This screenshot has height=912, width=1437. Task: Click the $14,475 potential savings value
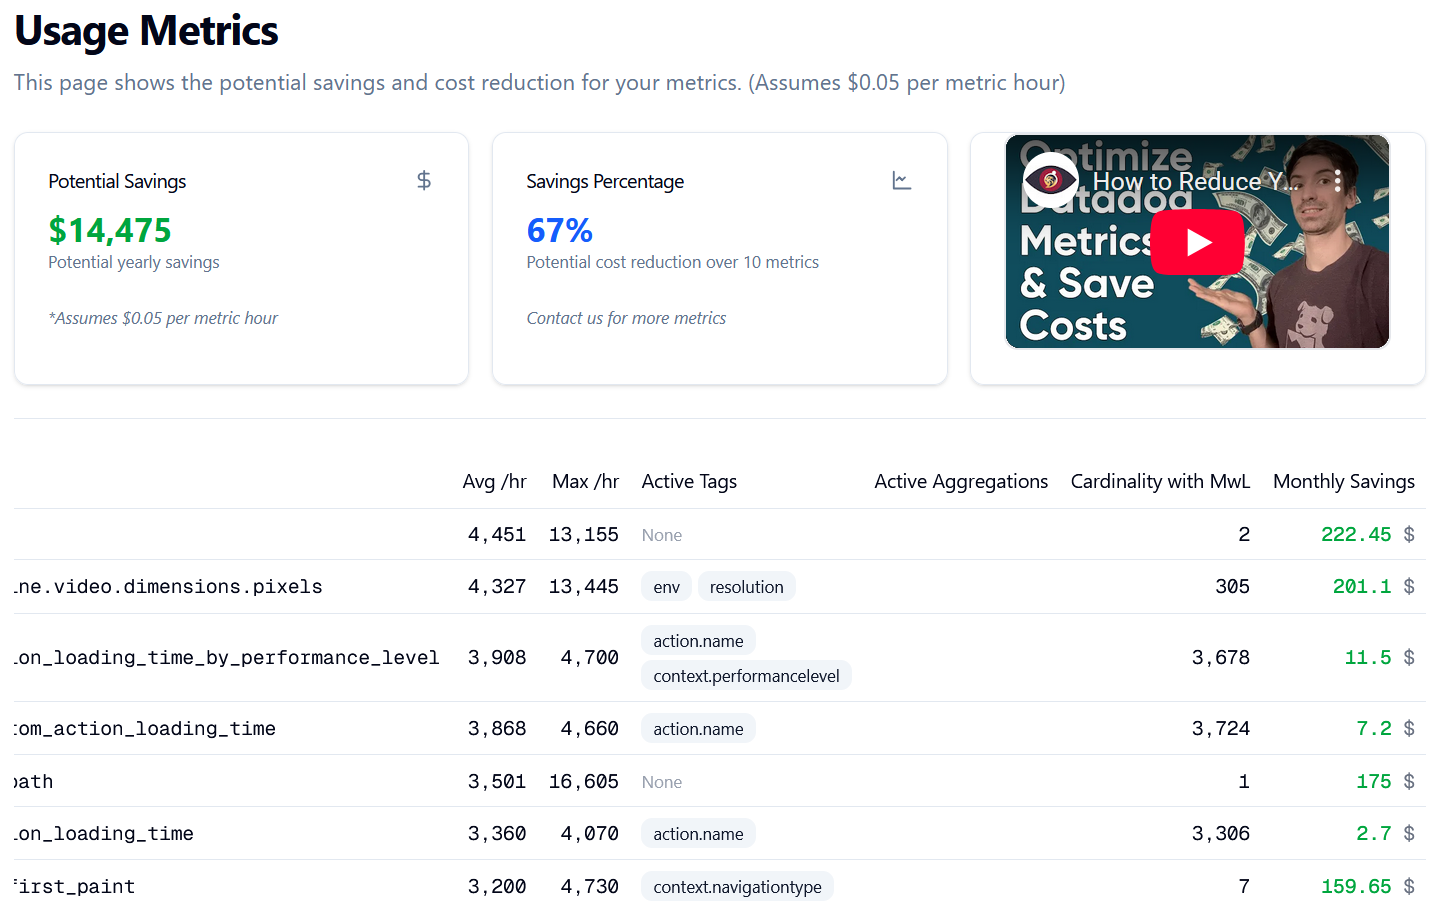point(110,231)
